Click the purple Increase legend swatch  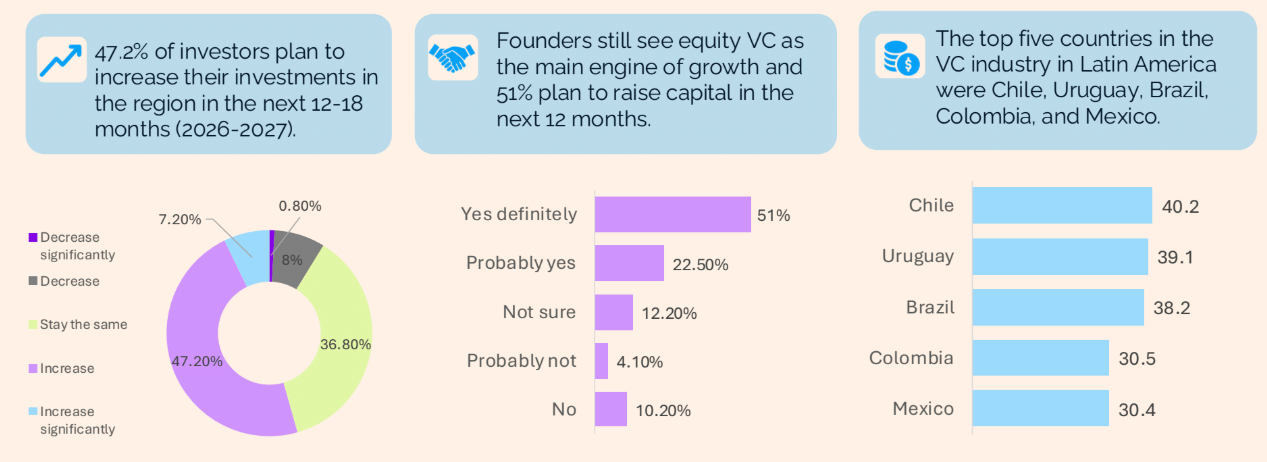click(x=33, y=369)
